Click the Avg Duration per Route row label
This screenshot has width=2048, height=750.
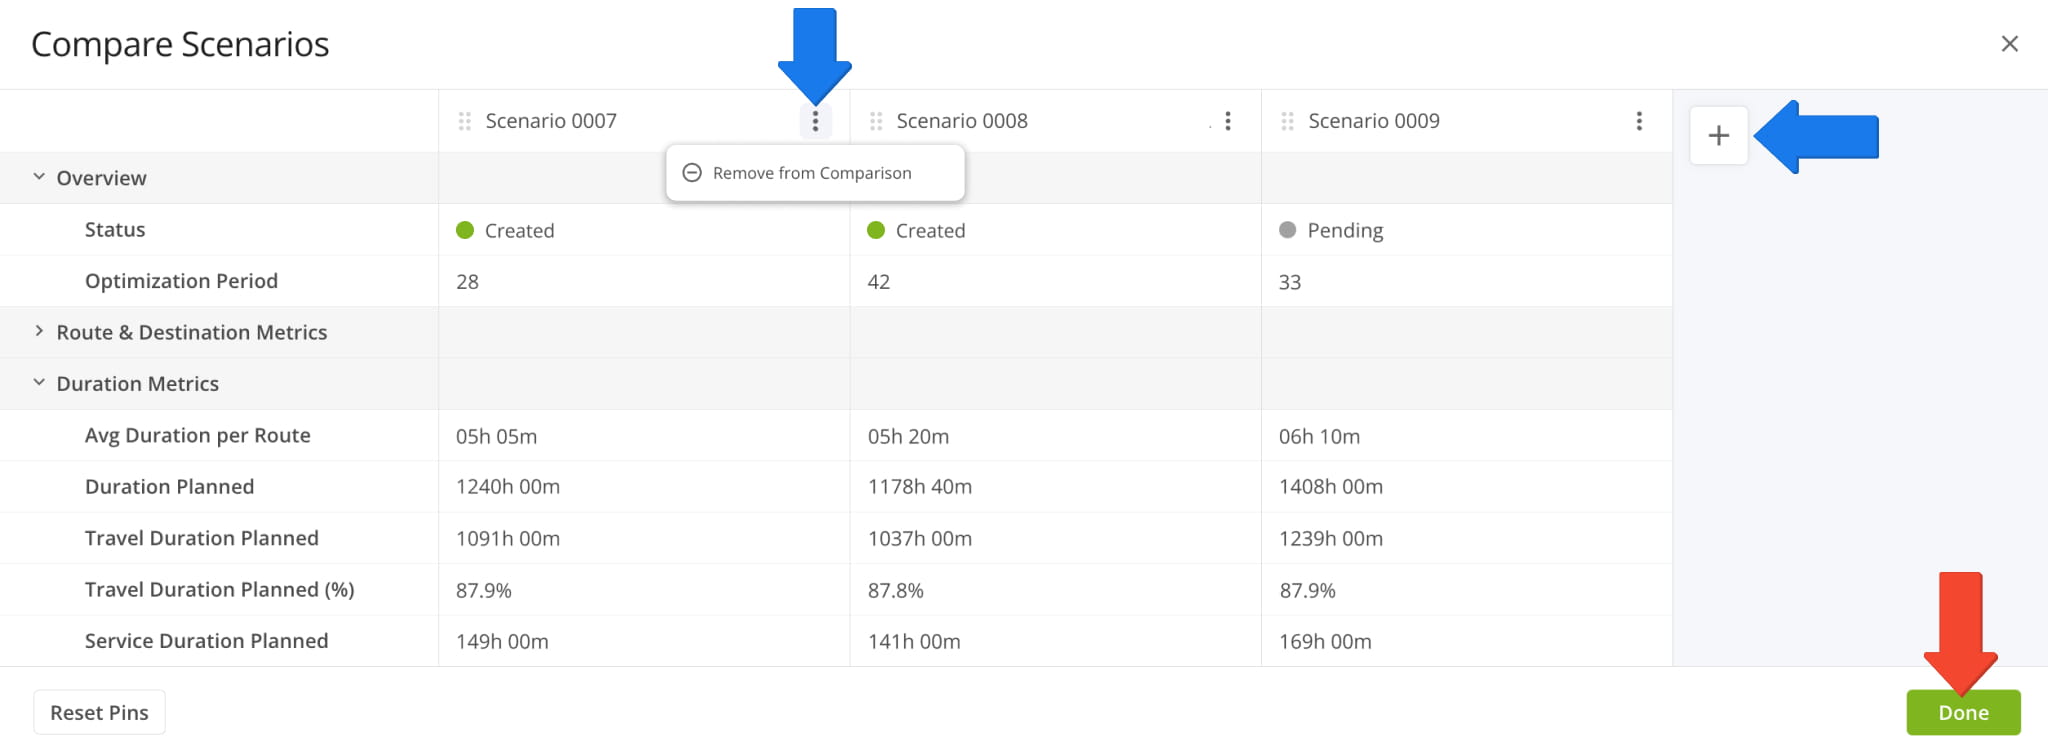click(x=197, y=435)
